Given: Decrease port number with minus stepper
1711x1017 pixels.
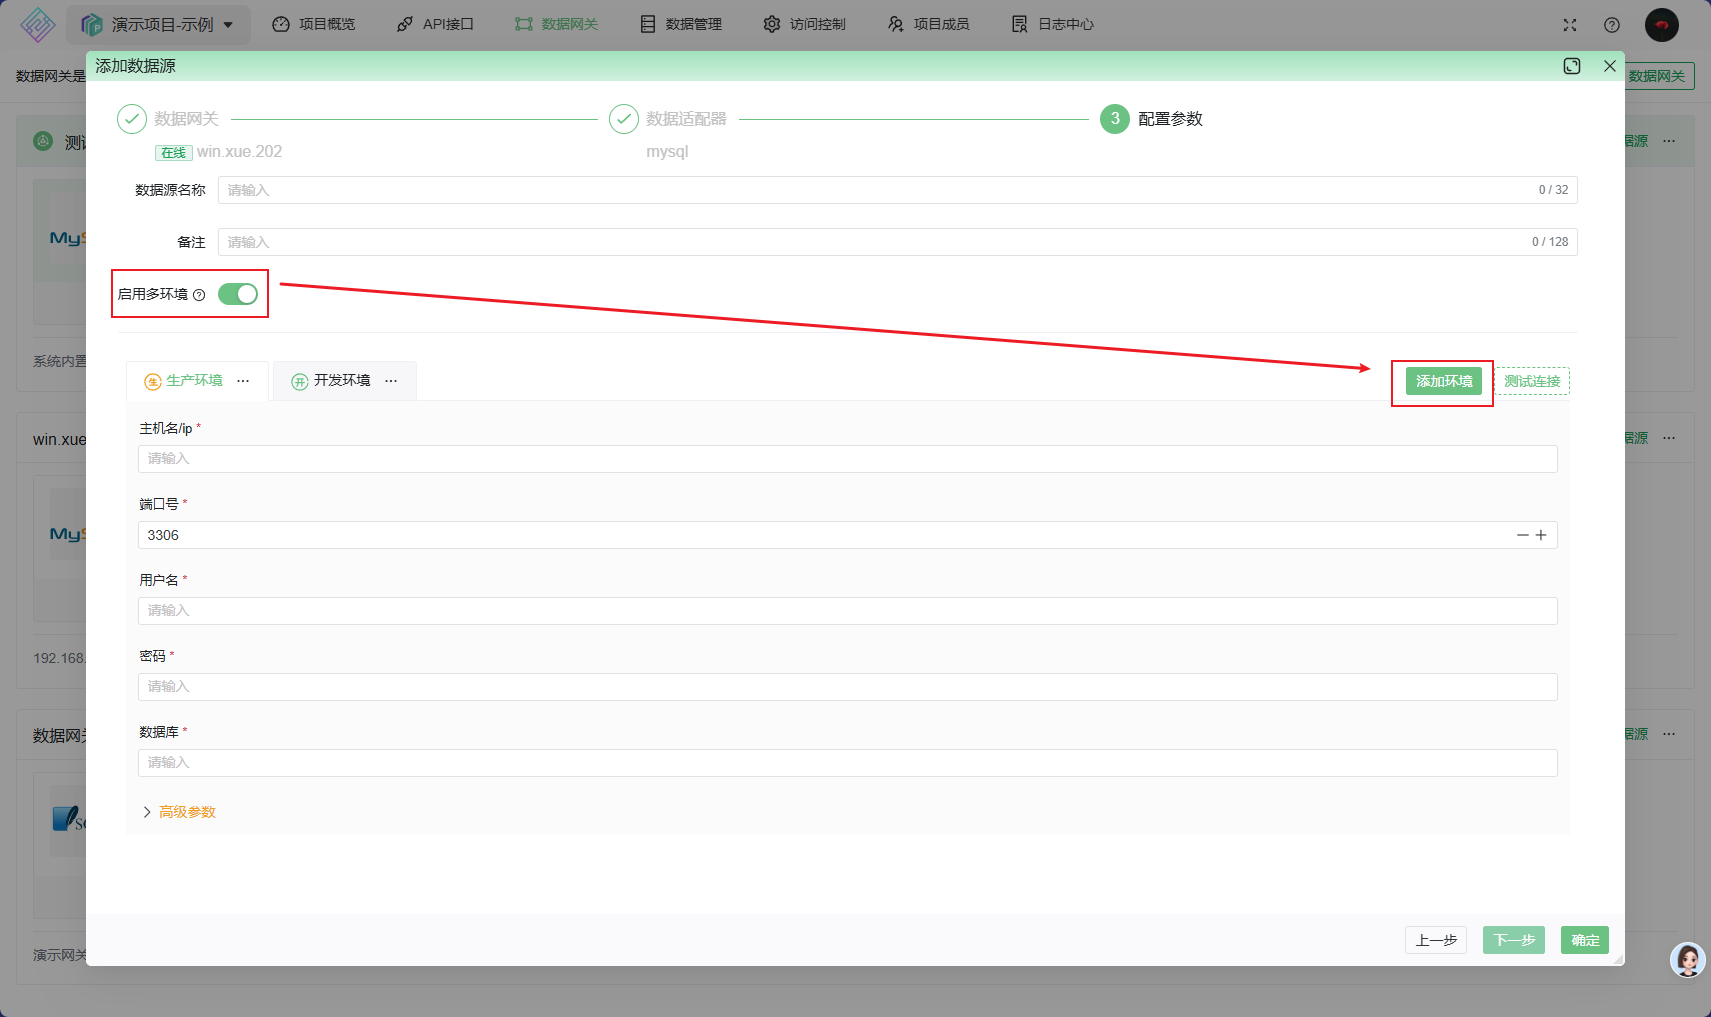Looking at the screenshot, I should [1522, 535].
